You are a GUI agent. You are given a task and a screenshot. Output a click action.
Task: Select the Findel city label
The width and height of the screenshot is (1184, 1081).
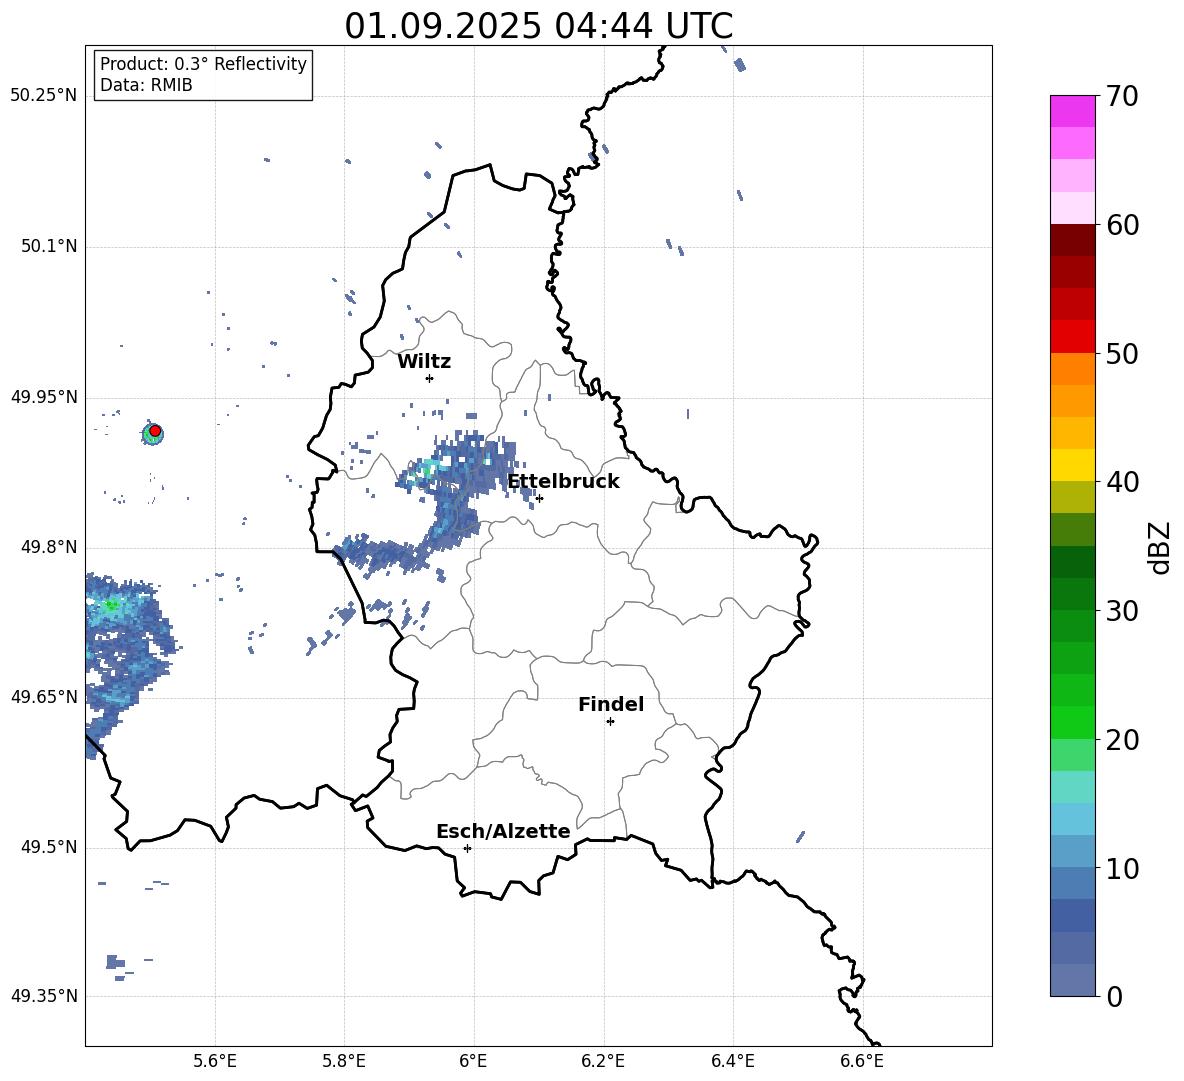611,704
